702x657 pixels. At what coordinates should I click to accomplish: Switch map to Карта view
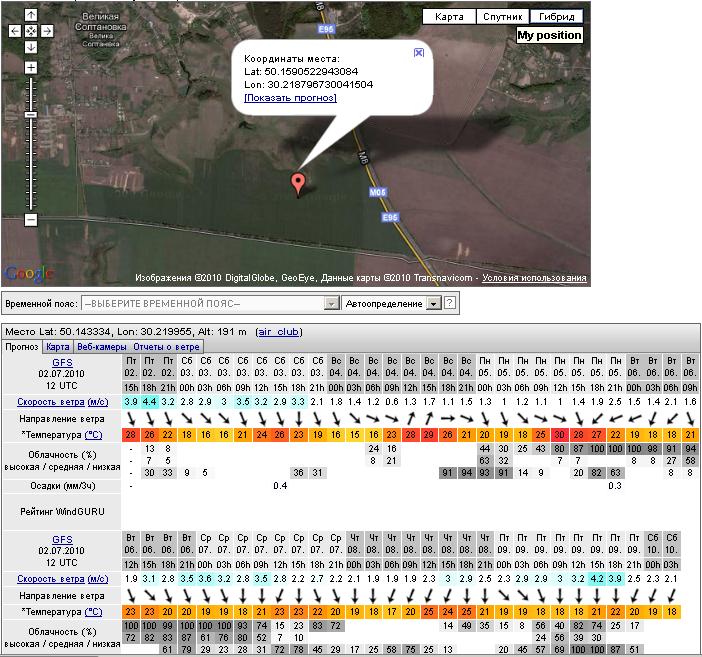(x=449, y=17)
